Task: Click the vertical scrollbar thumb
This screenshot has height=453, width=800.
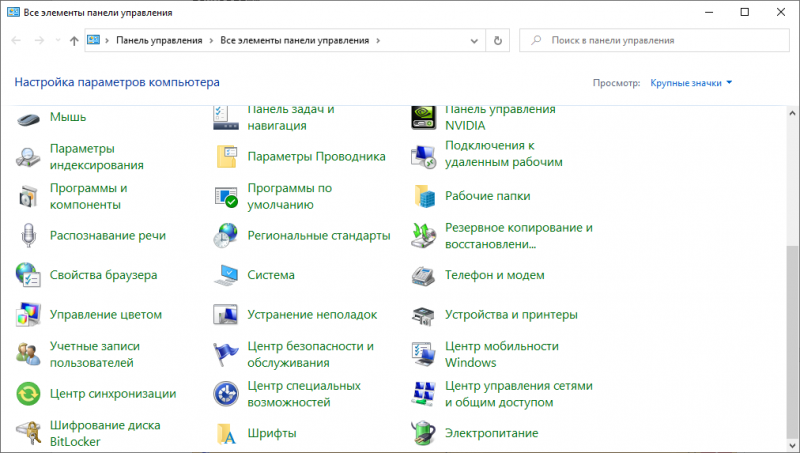Action: (x=792, y=342)
